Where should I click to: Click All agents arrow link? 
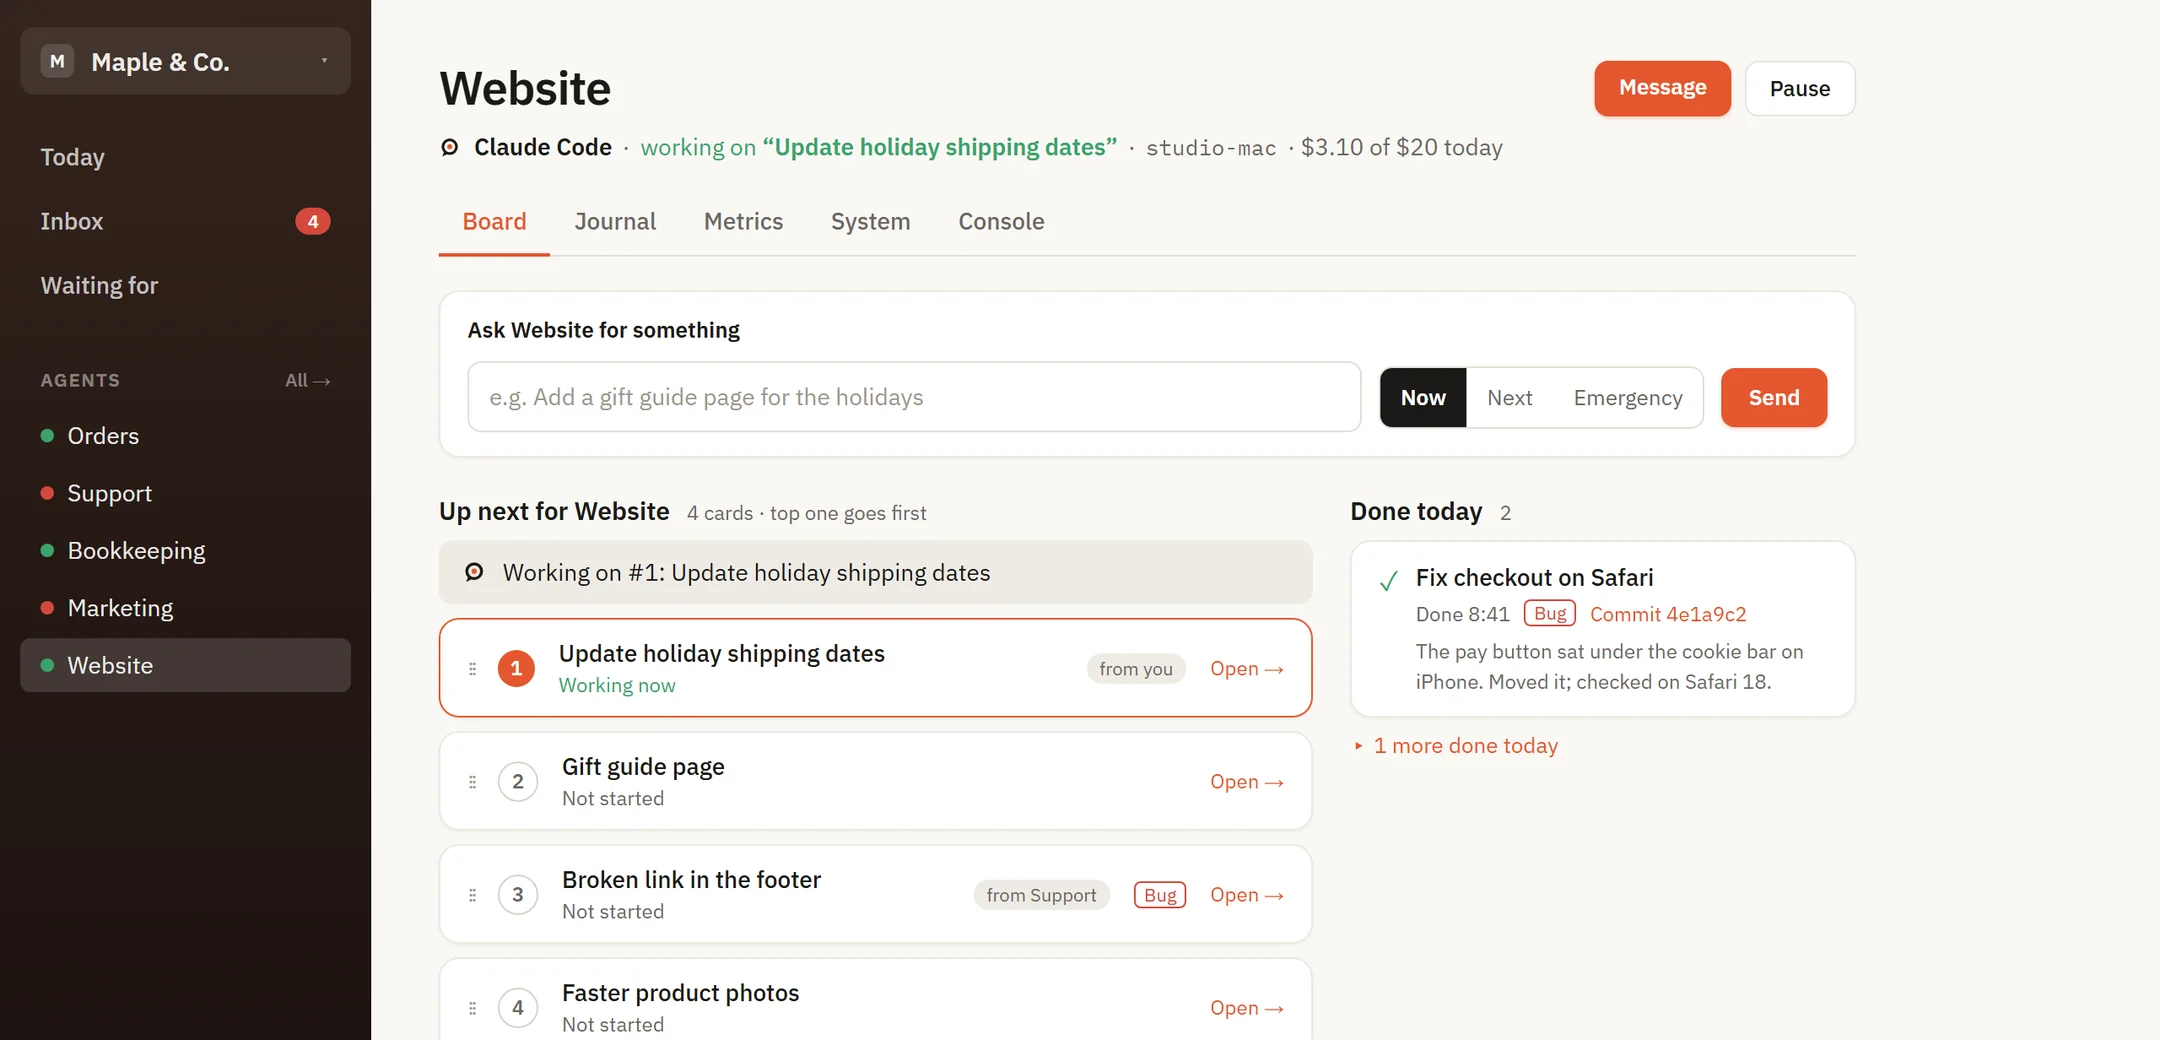point(308,380)
